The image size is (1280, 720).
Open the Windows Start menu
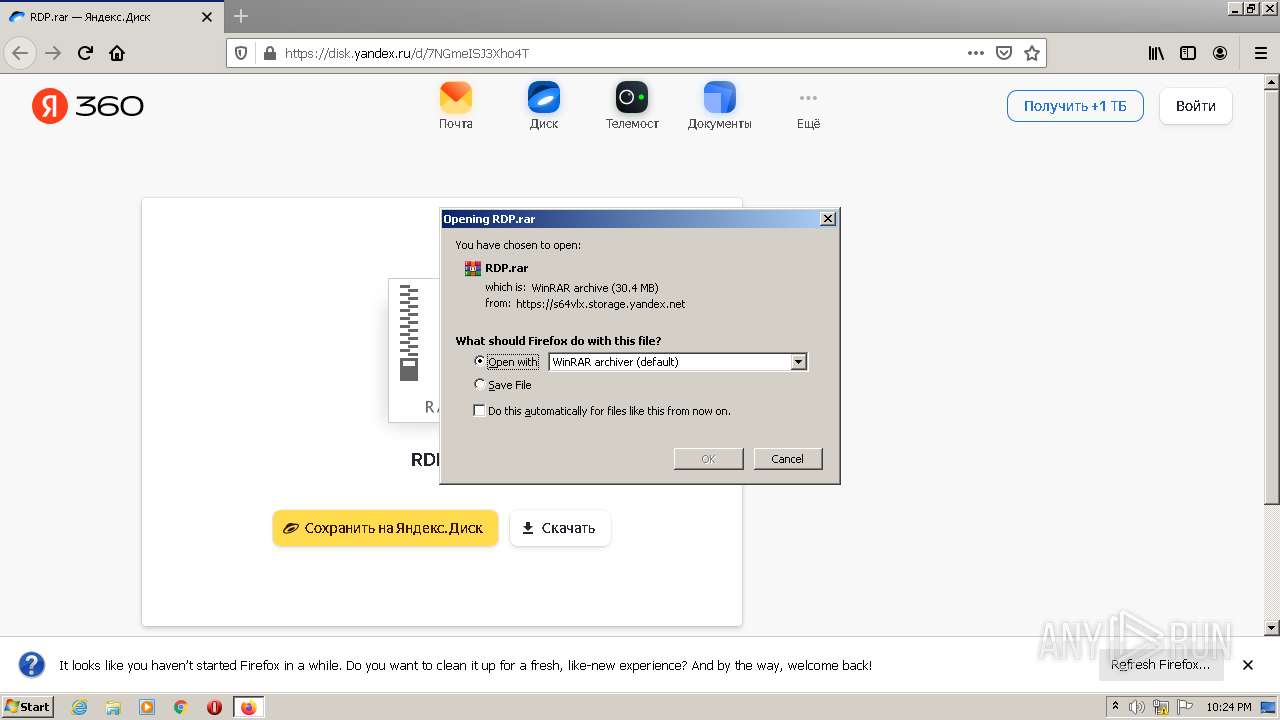pyautogui.click(x=28, y=707)
